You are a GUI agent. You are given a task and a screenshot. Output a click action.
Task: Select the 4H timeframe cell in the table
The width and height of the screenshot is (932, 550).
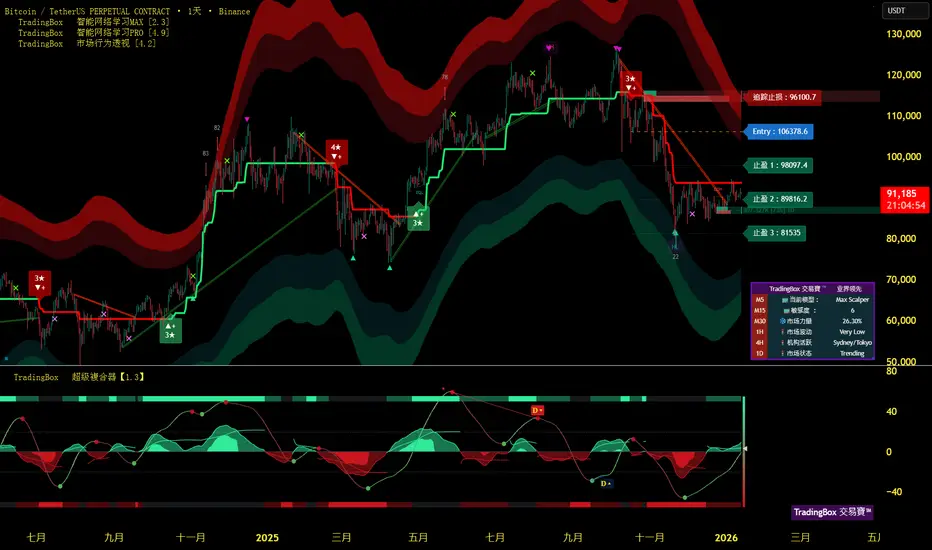760,342
